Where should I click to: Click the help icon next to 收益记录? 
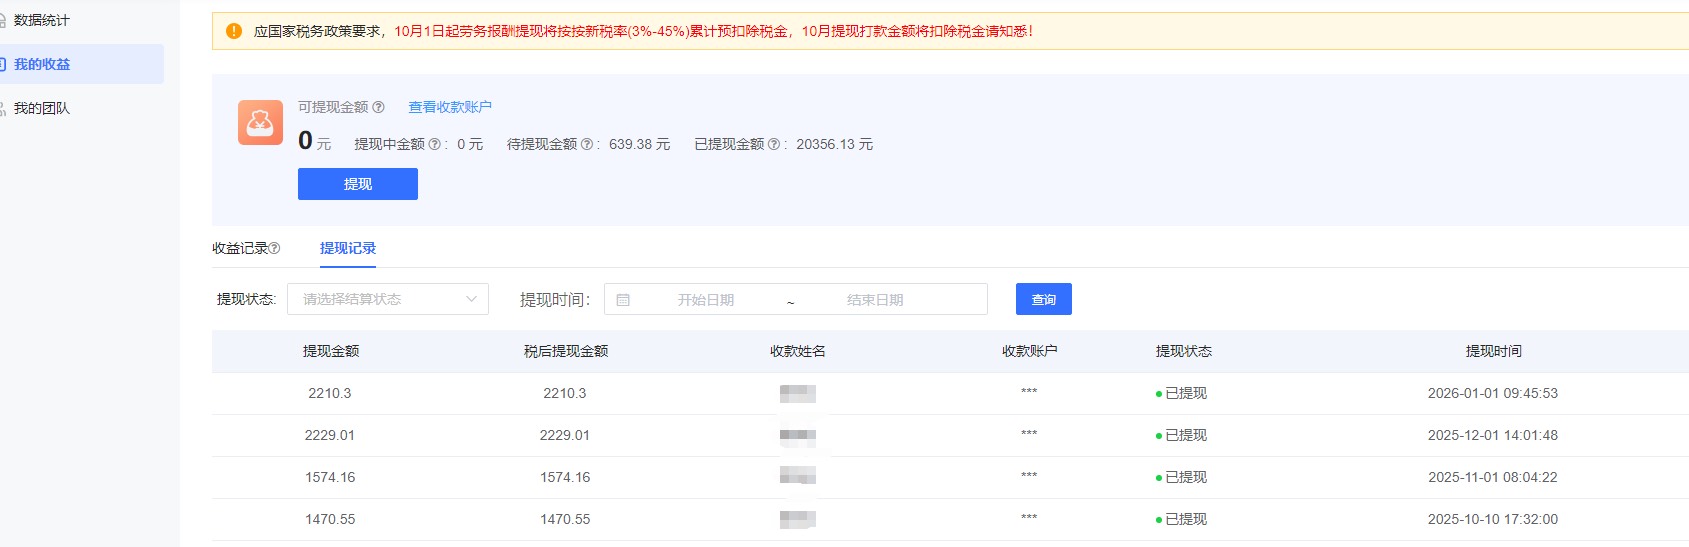(275, 248)
